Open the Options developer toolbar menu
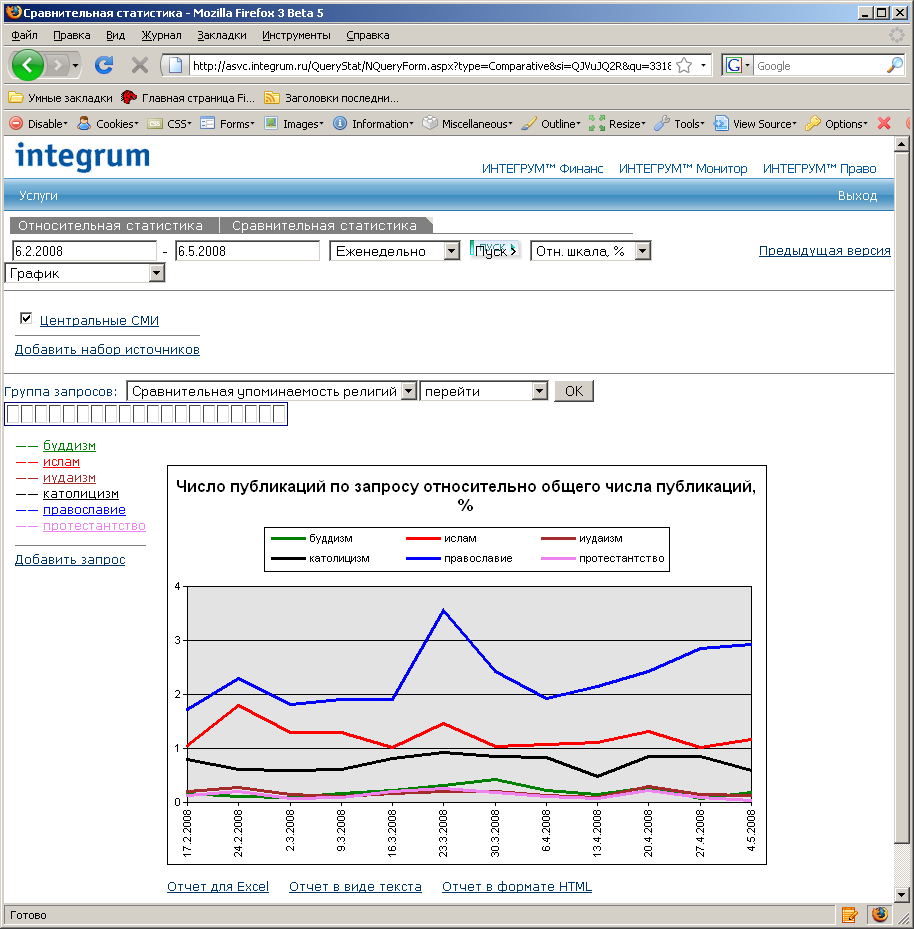914x929 pixels. point(836,123)
